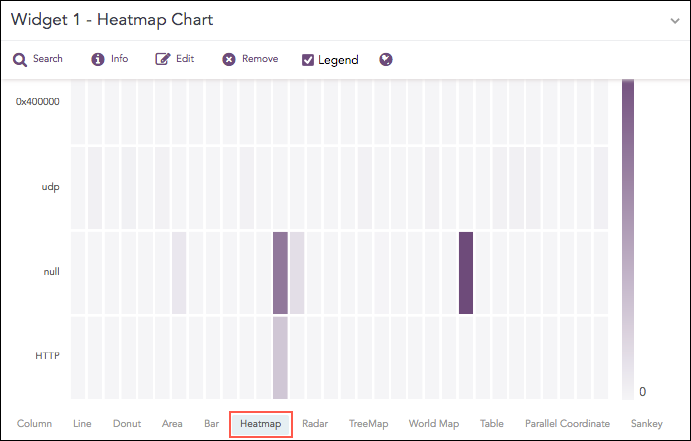Image resolution: width=691 pixels, height=441 pixels.
Task: Show data in Table view
Action: pyautogui.click(x=491, y=424)
